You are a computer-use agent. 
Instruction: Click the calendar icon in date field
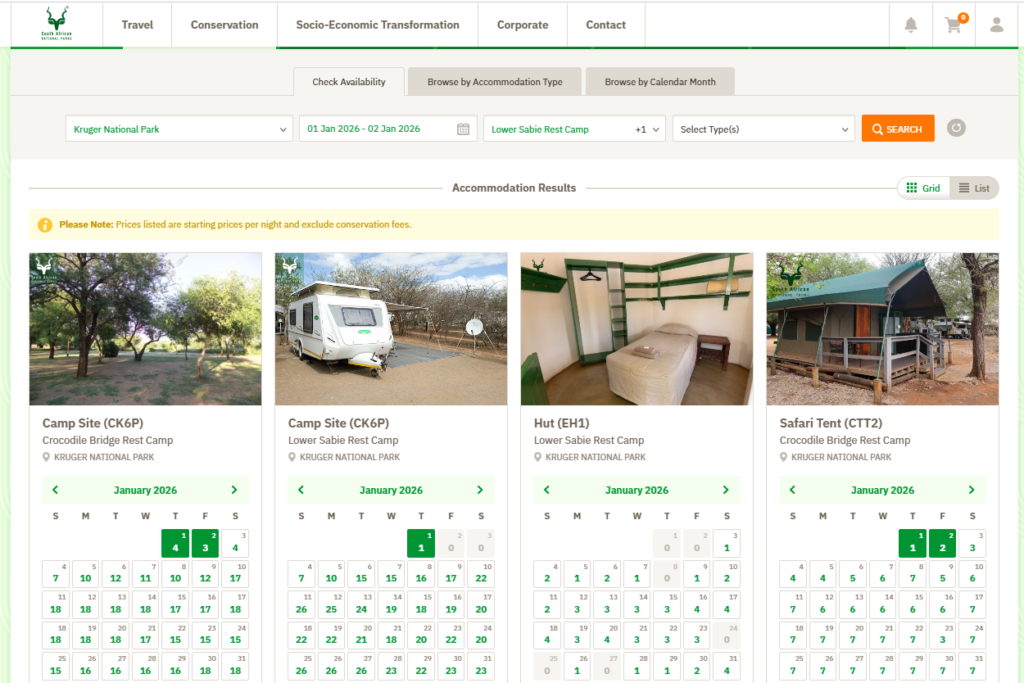463,129
